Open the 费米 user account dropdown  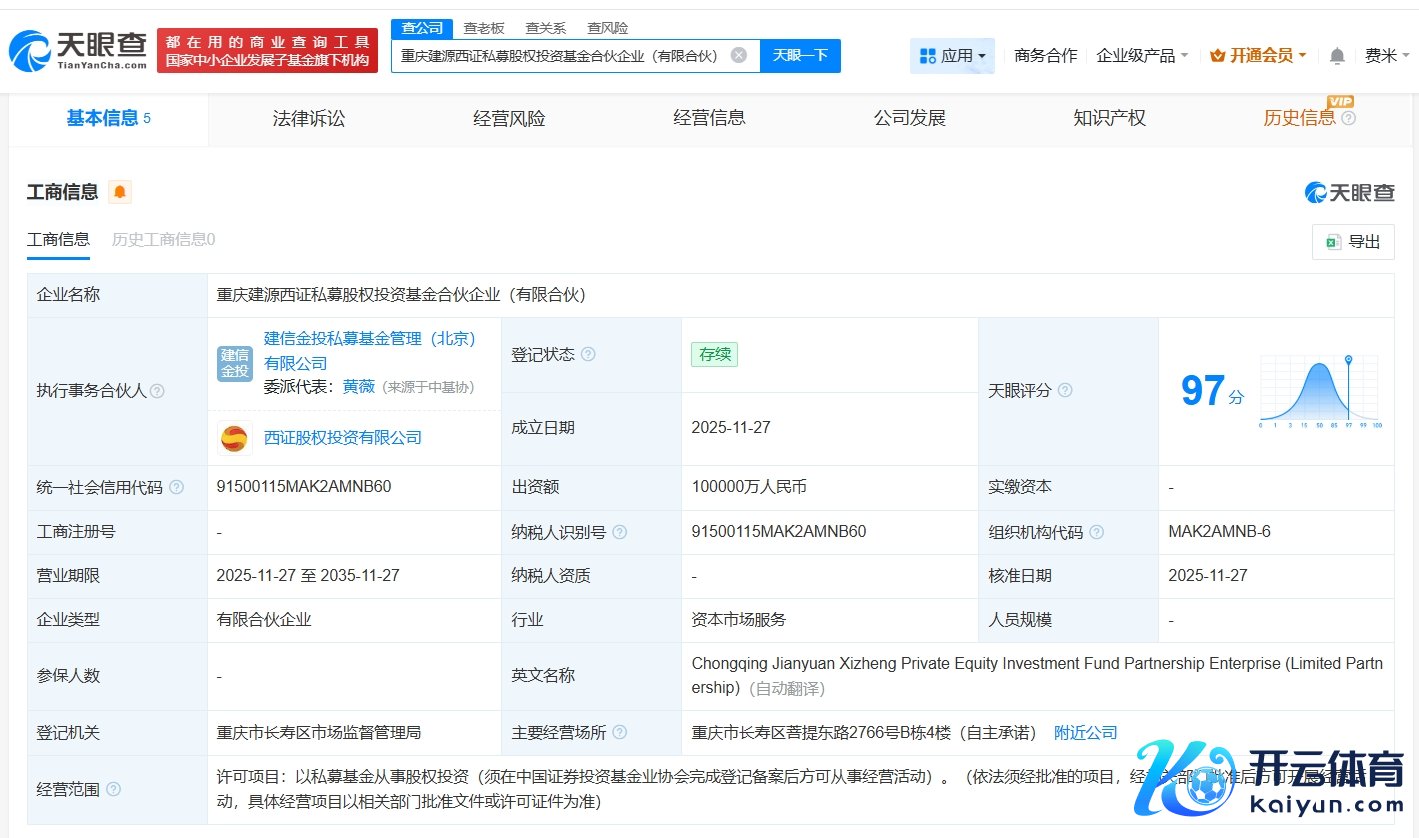1386,56
